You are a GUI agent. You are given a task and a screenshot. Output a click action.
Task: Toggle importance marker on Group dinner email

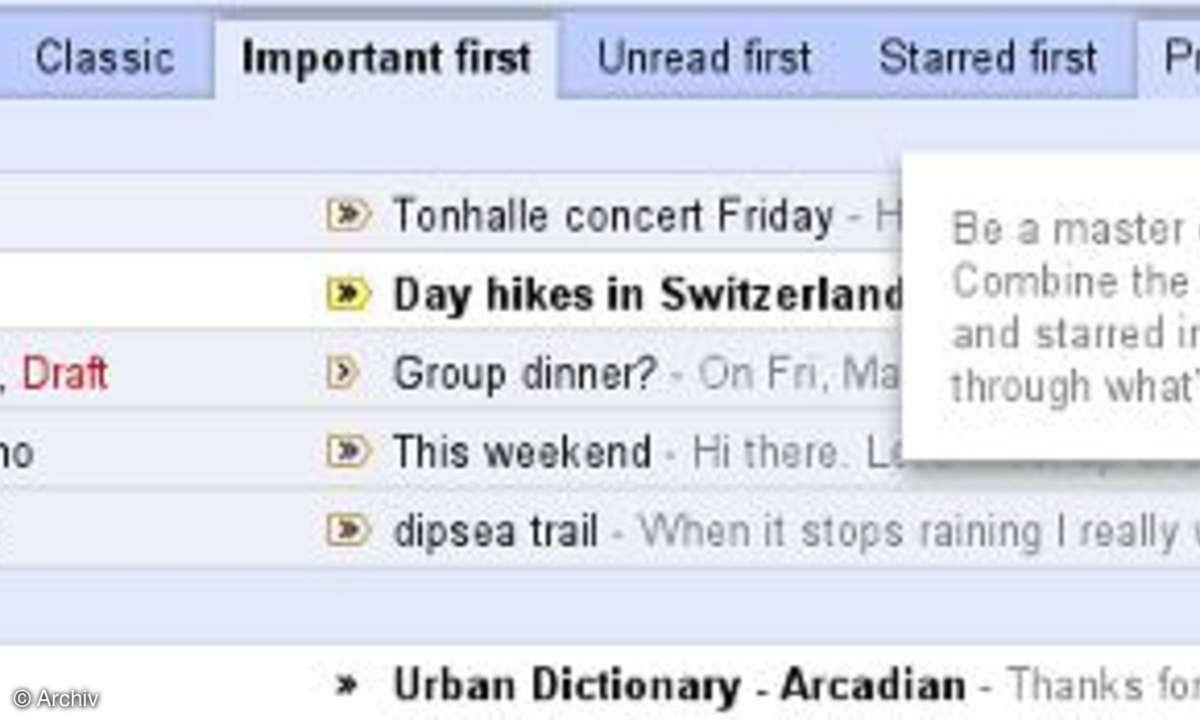tap(343, 373)
